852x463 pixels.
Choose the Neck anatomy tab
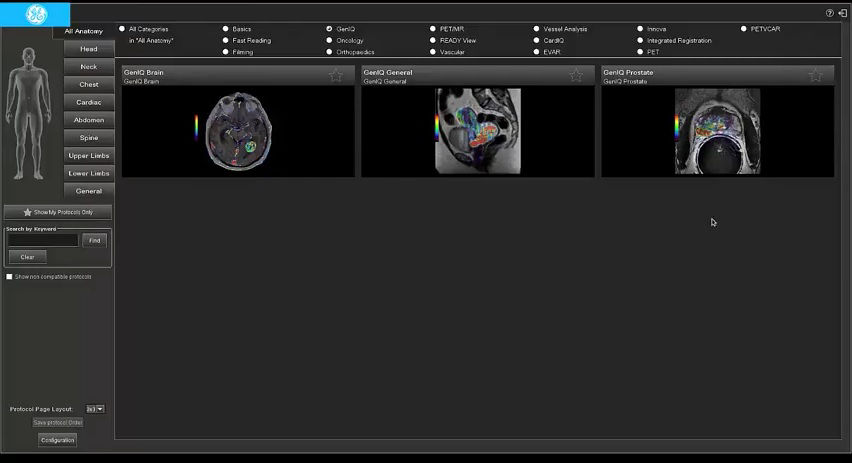tap(89, 67)
